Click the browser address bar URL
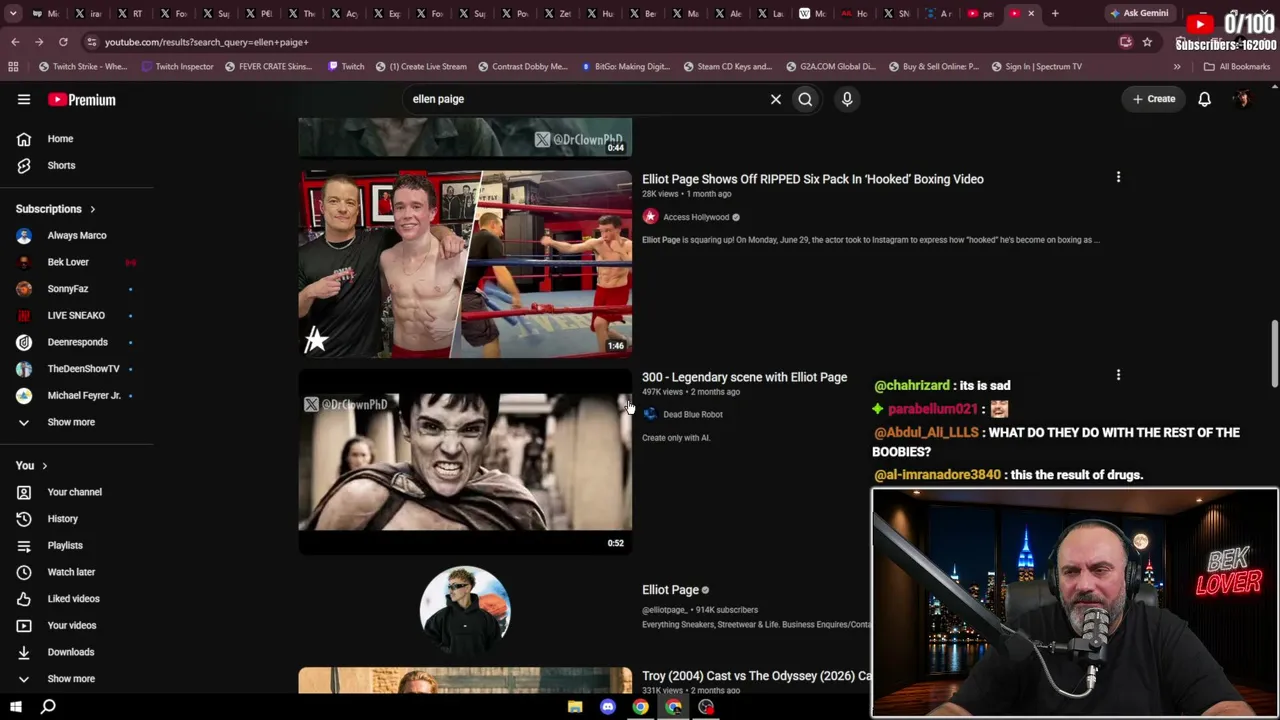1280x720 pixels. pyautogui.click(x=206, y=42)
